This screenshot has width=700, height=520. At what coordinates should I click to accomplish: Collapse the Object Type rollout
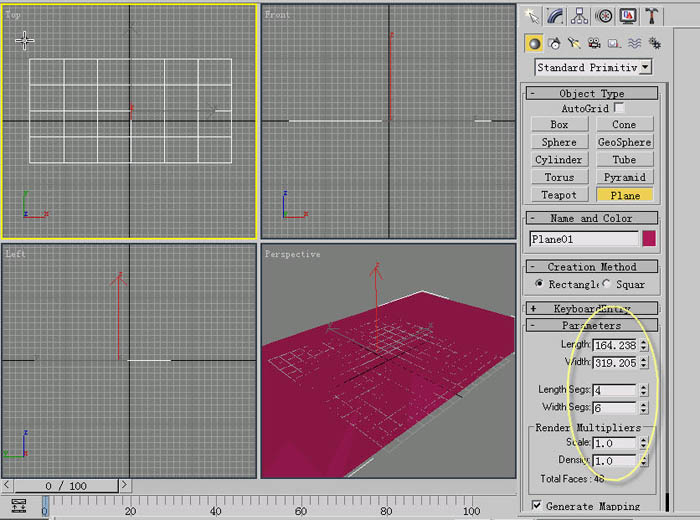coord(591,93)
